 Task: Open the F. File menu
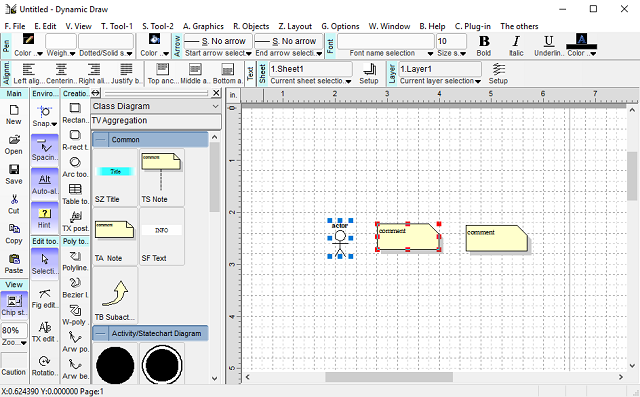click(x=15, y=26)
